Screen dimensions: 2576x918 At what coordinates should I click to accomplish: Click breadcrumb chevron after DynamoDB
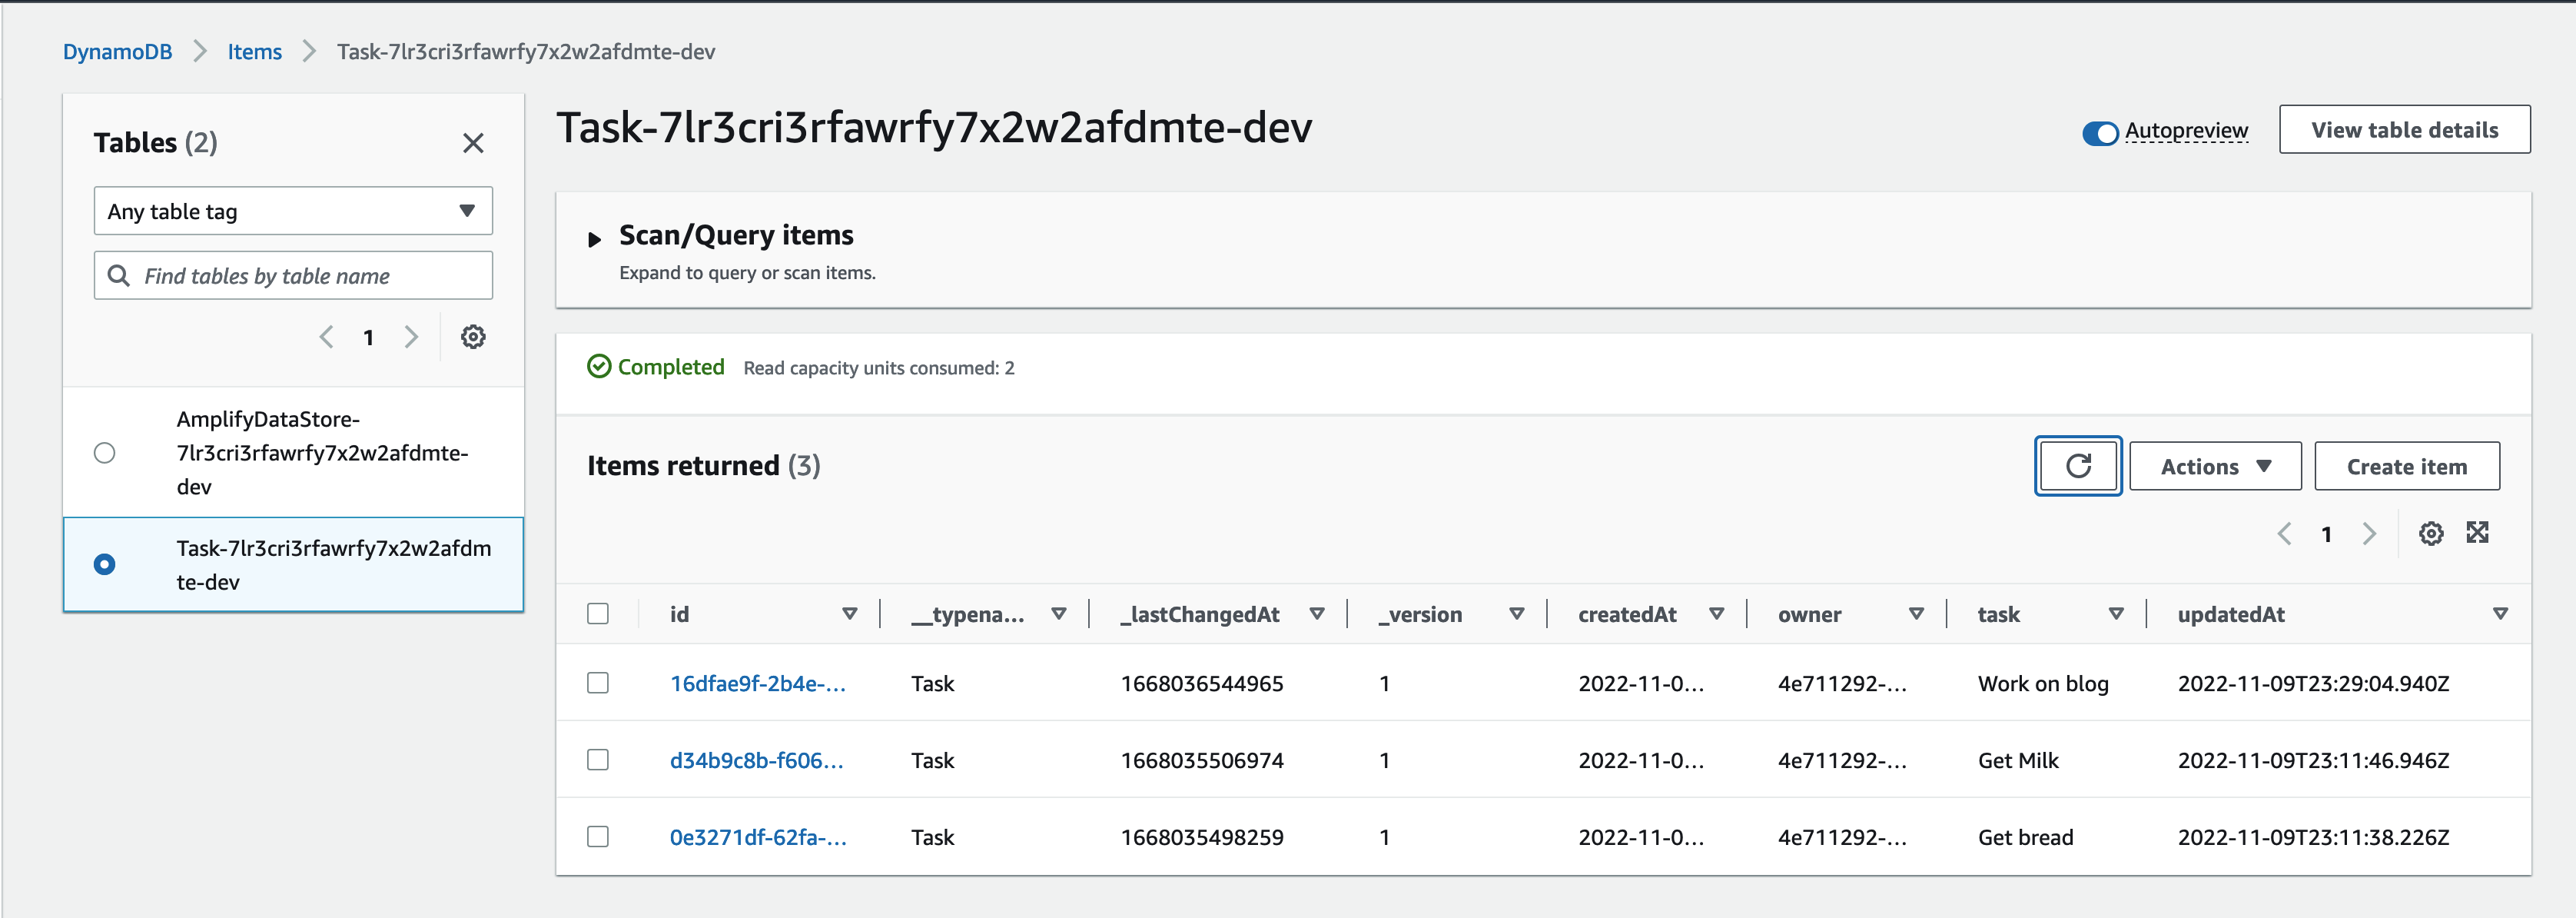coord(200,51)
